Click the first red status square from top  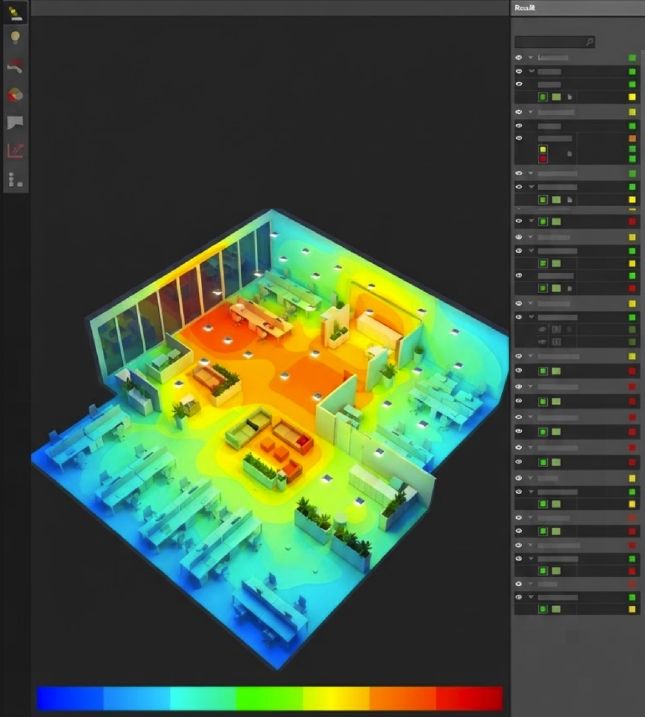tap(632, 221)
